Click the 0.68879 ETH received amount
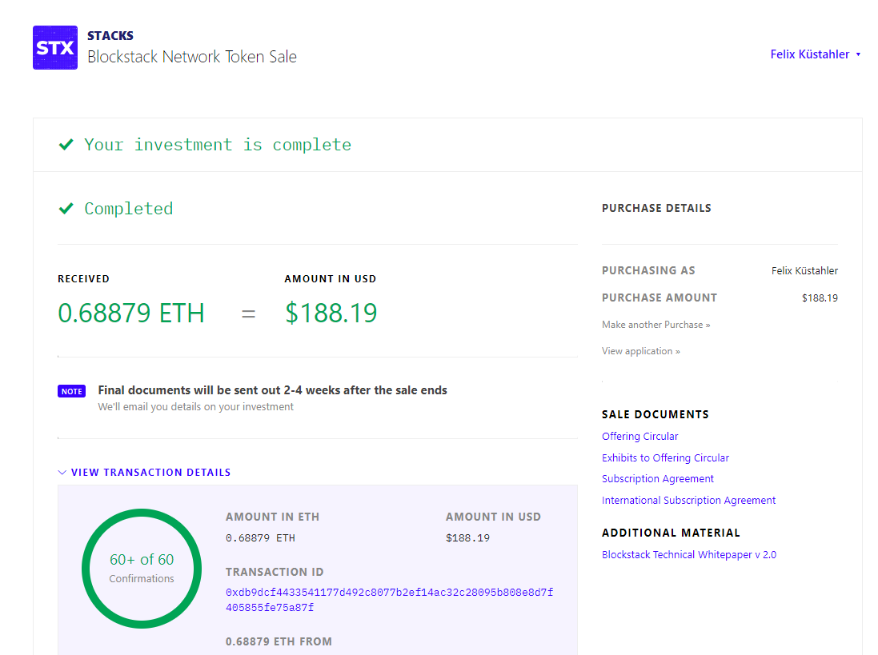Viewport: 878px width, 655px height. point(131,313)
